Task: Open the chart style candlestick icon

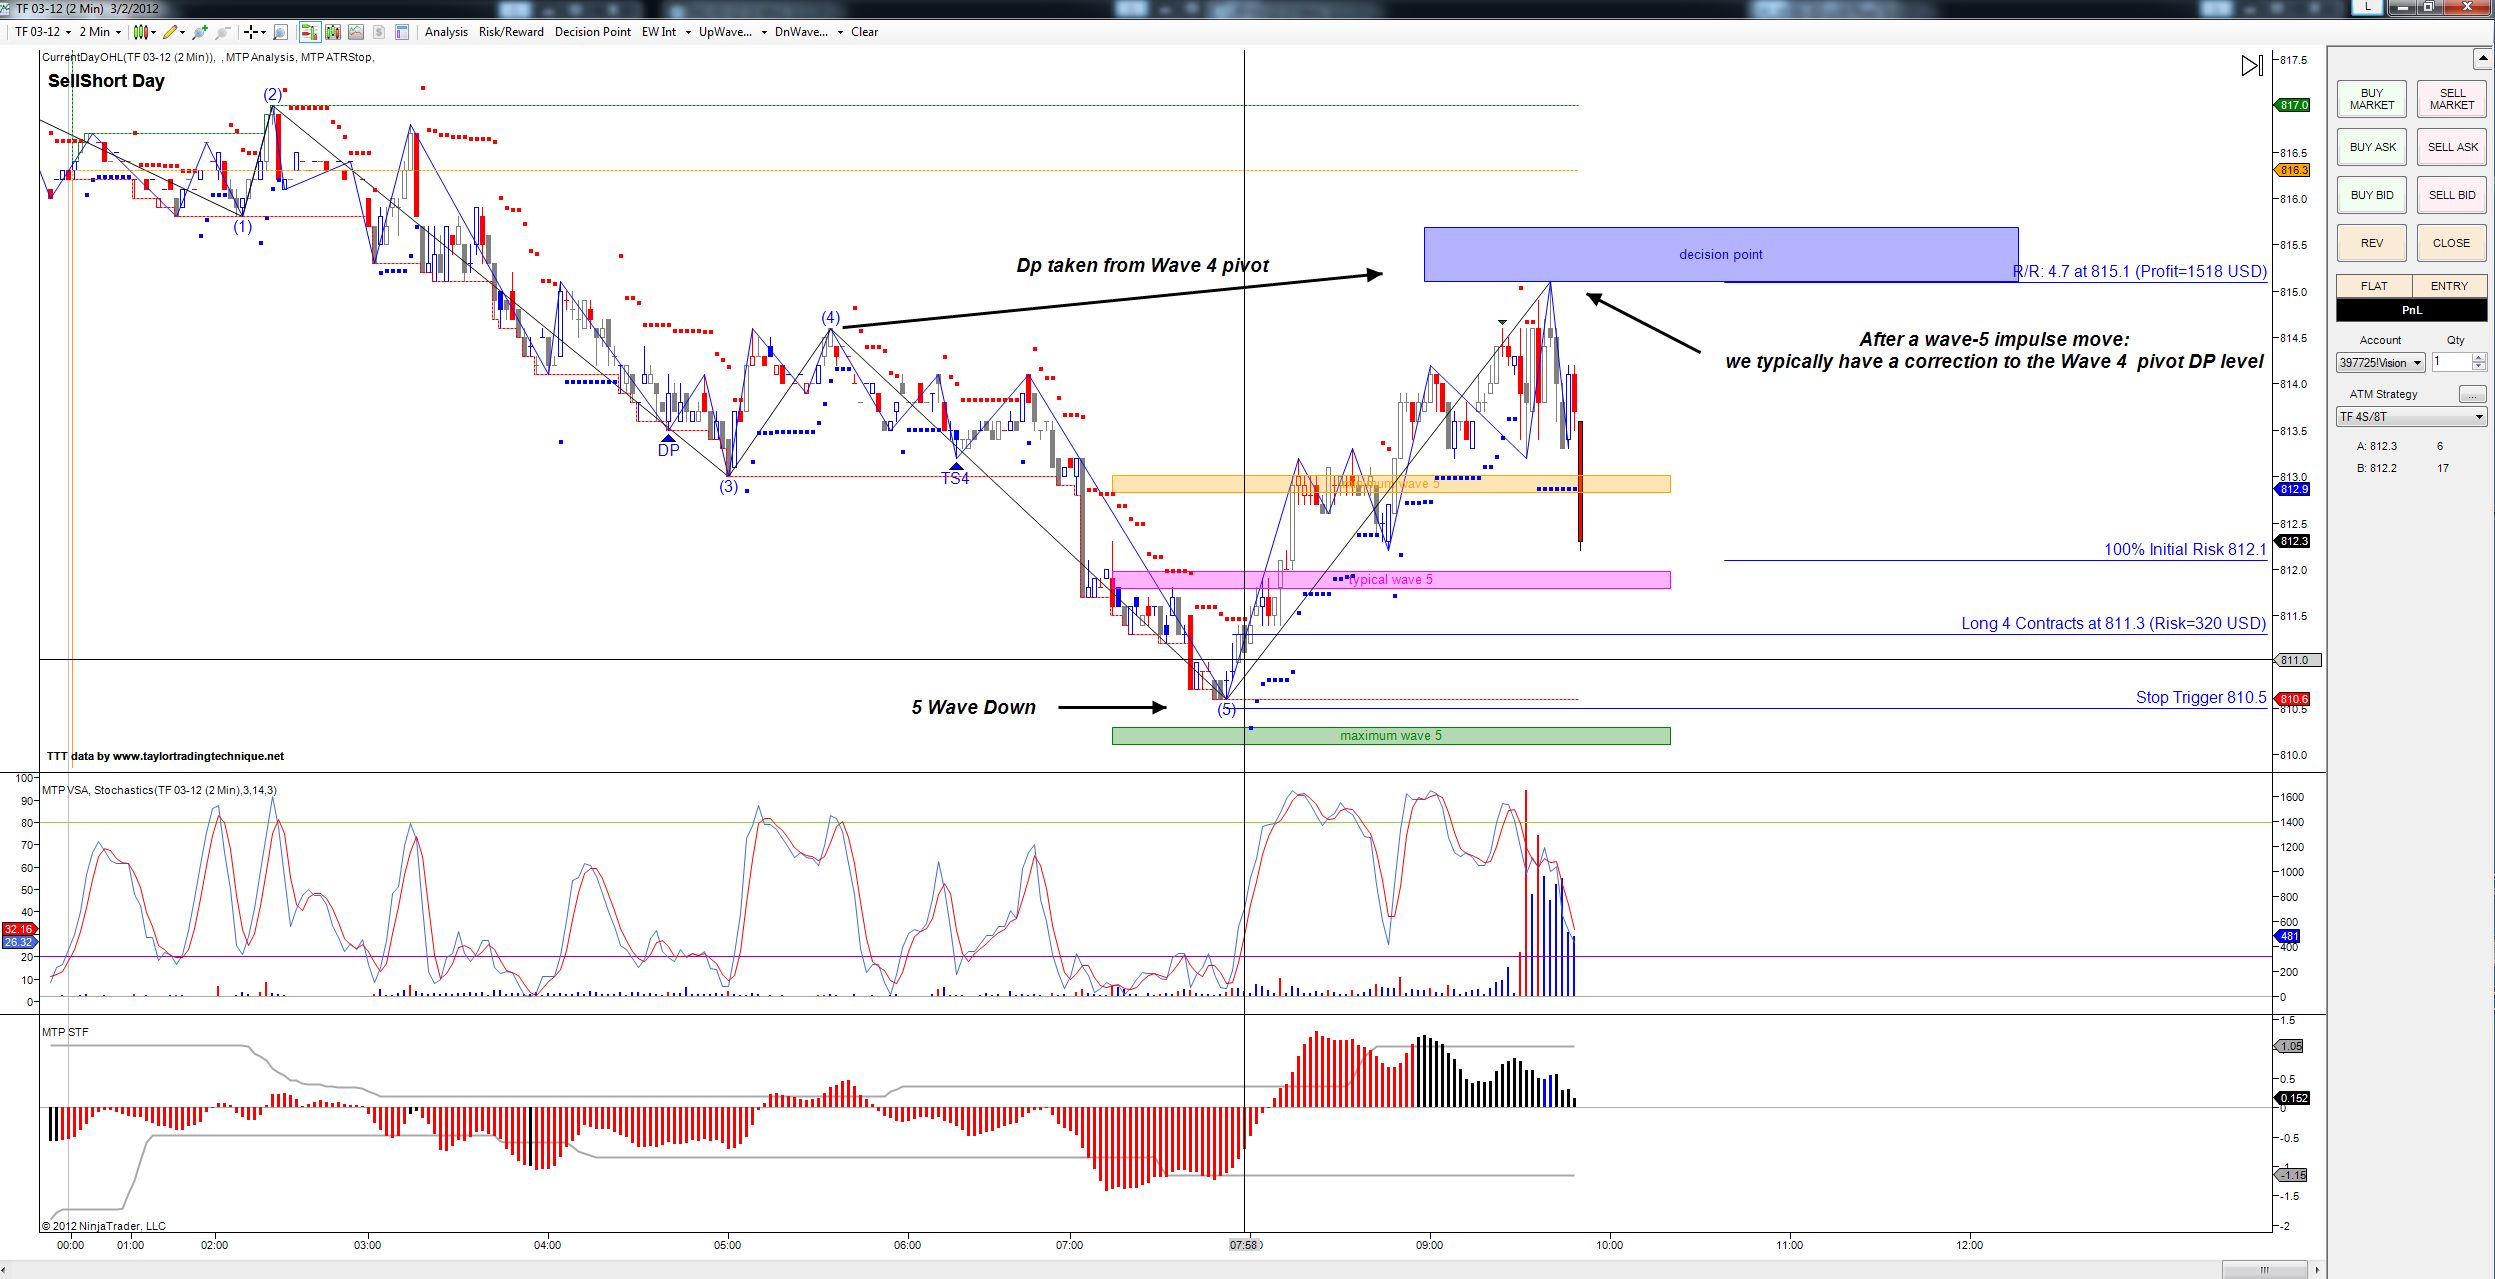Action: (141, 32)
